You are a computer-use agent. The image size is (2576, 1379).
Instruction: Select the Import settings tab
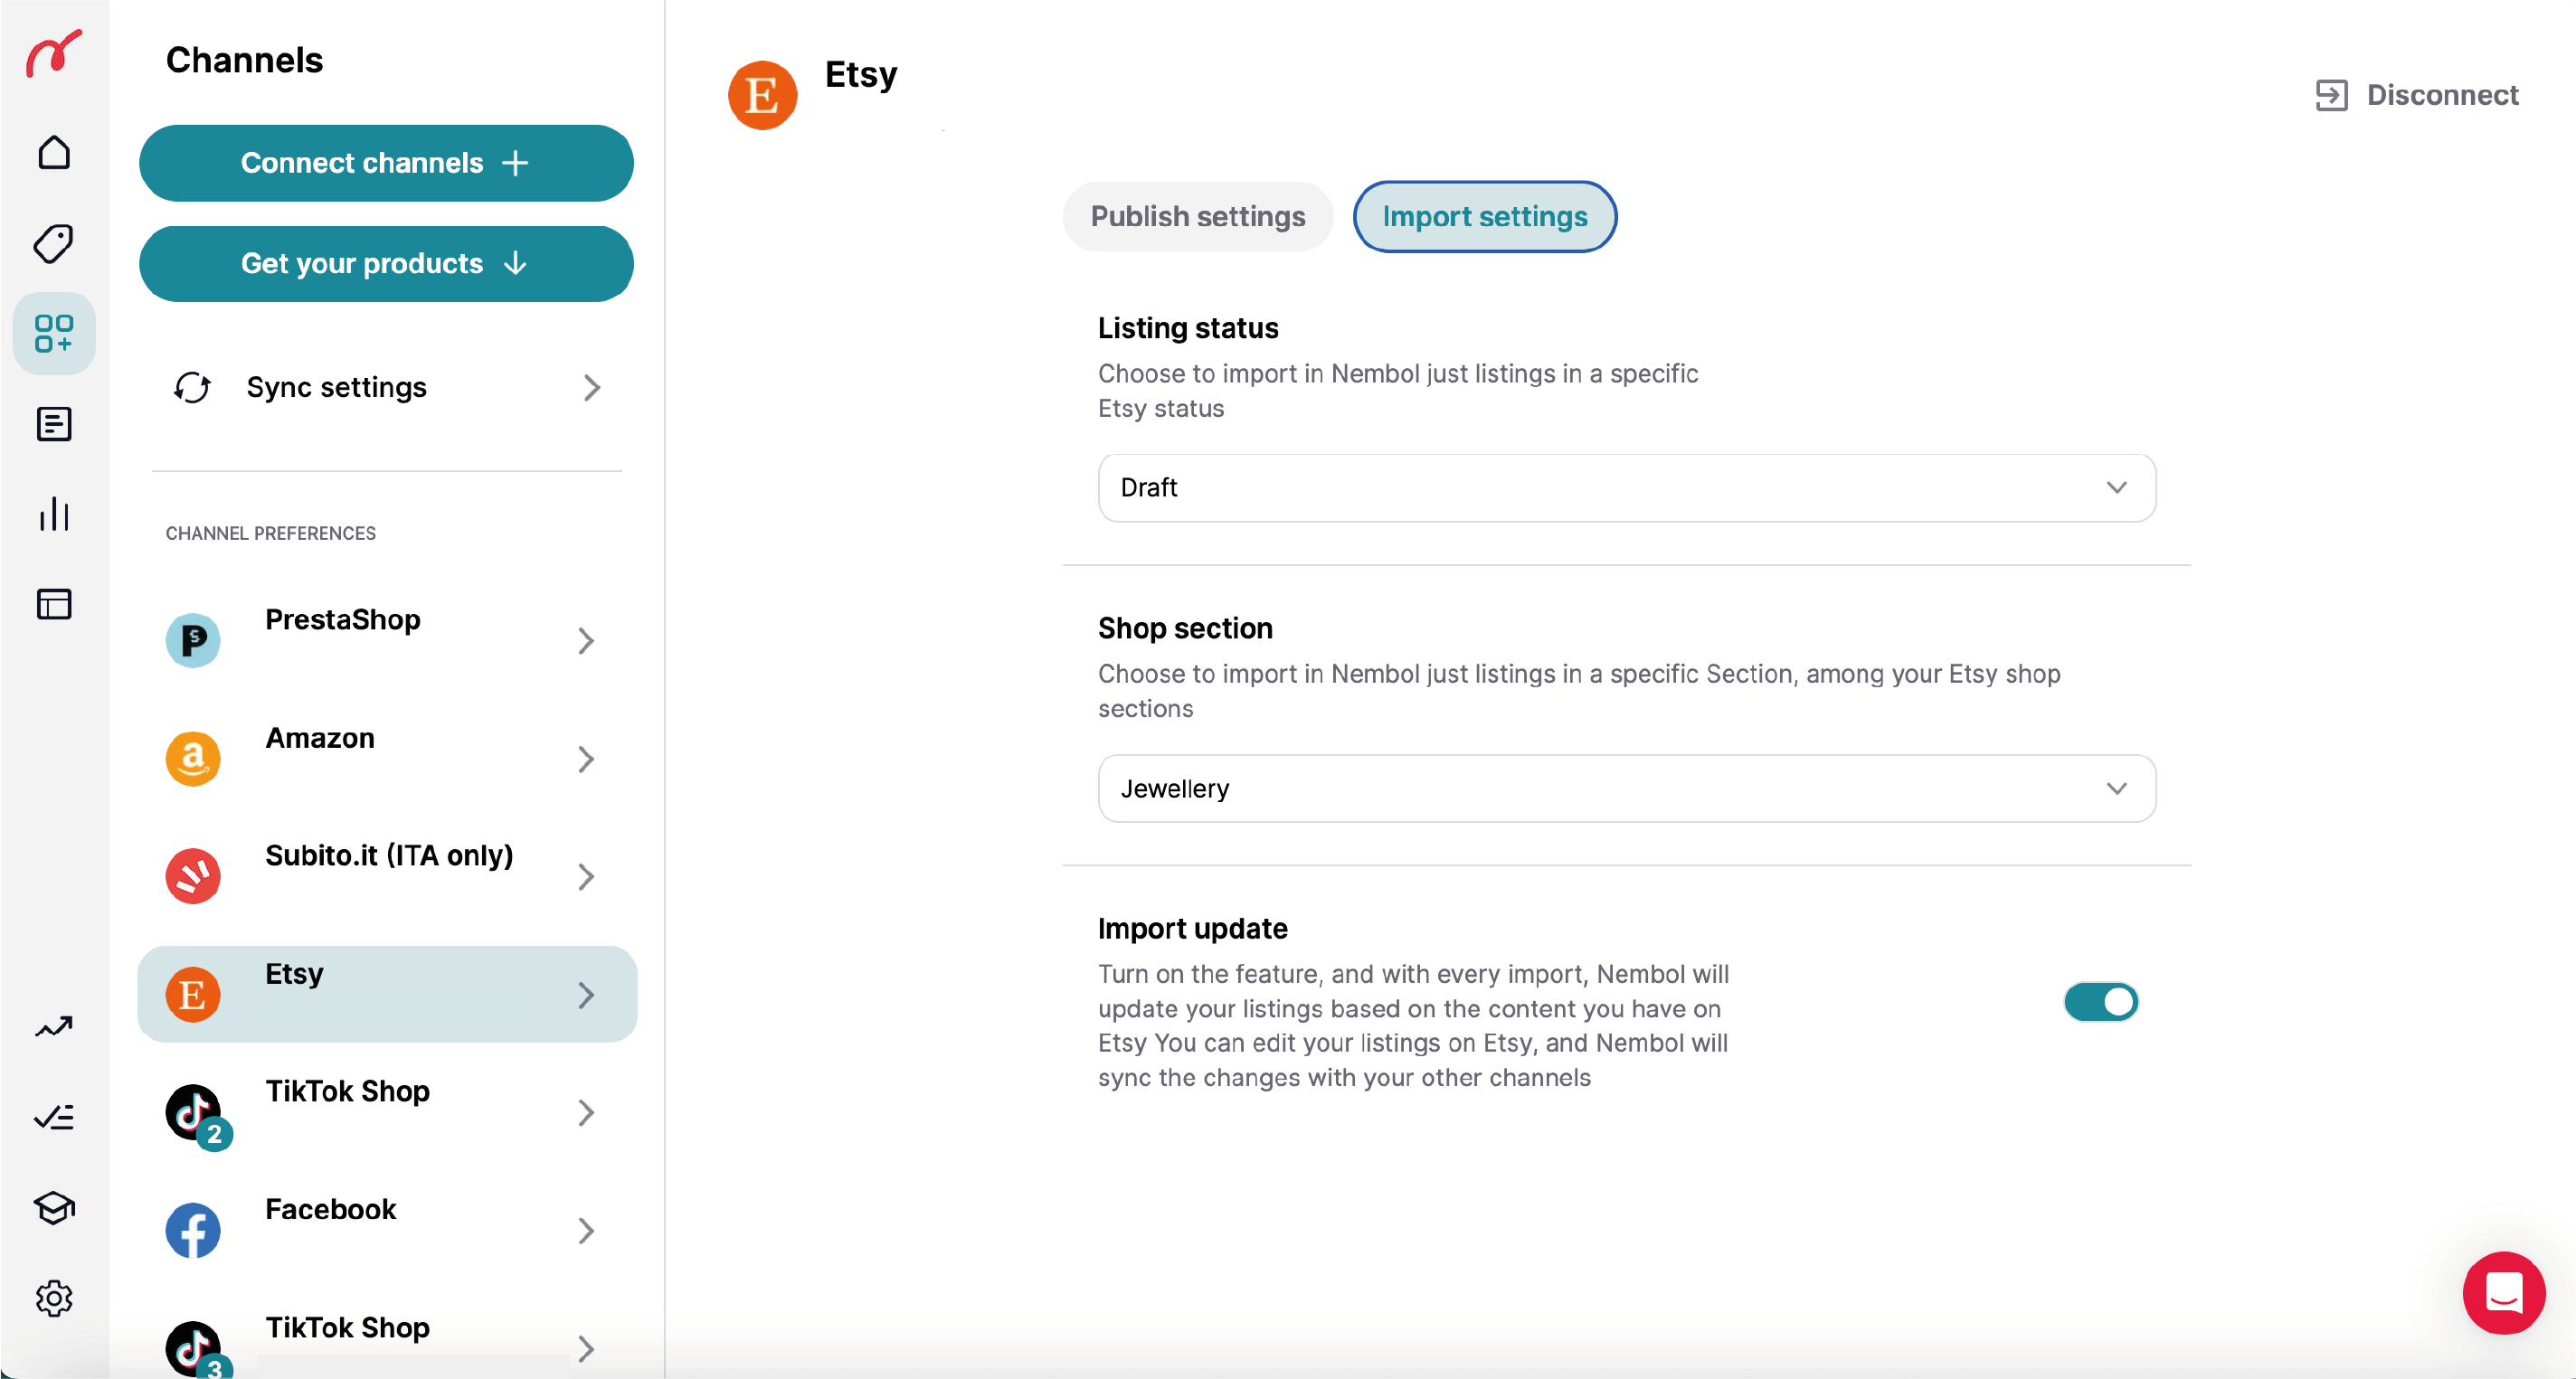point(1484,217)
